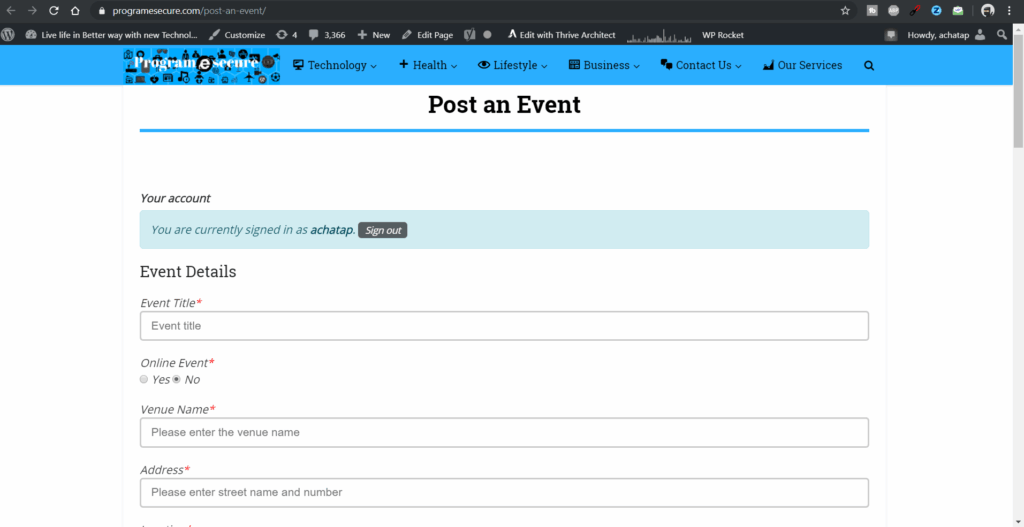This screenshot has width=1024, height=527.
Task: Open the WordPress logo admin menu
Action: tap(8, 35)
